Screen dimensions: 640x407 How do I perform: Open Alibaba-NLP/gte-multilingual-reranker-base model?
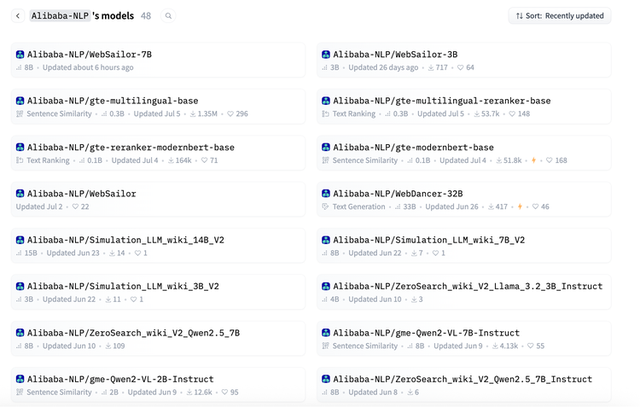tap(464, 107)
